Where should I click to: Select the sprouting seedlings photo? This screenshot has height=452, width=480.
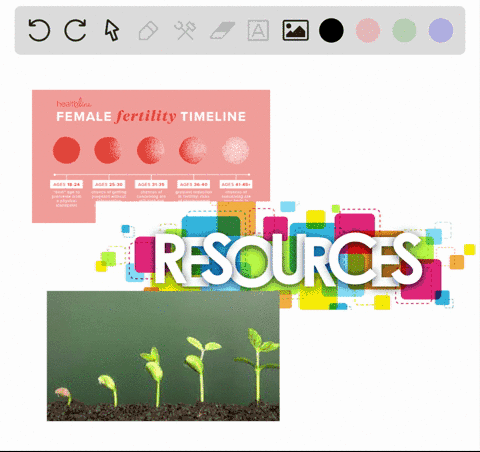click(x=163, y=356)
